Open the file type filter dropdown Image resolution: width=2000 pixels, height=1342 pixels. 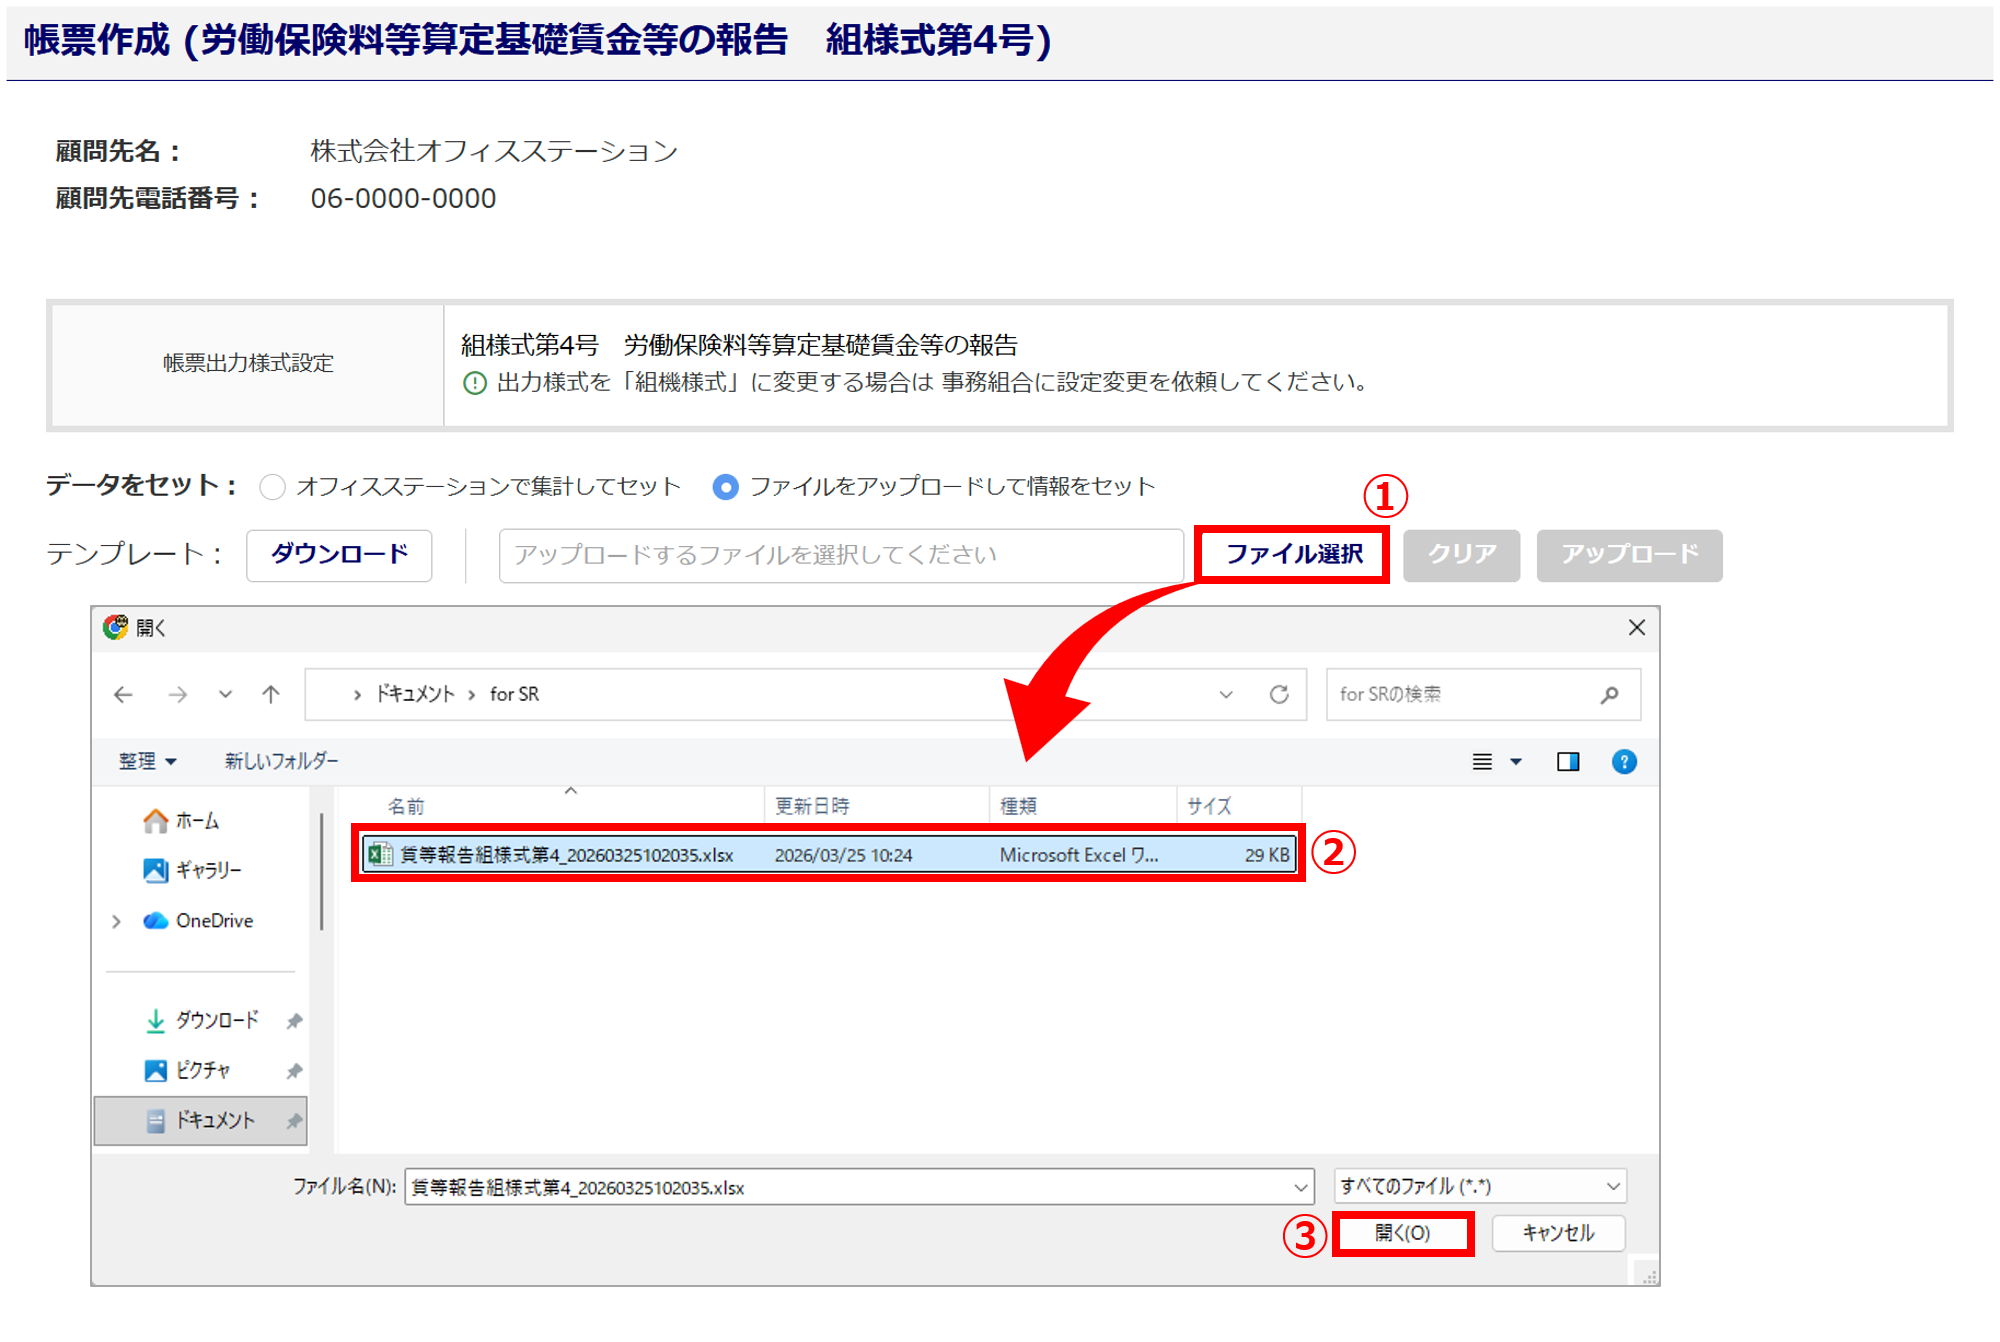click(1480, 1186)
